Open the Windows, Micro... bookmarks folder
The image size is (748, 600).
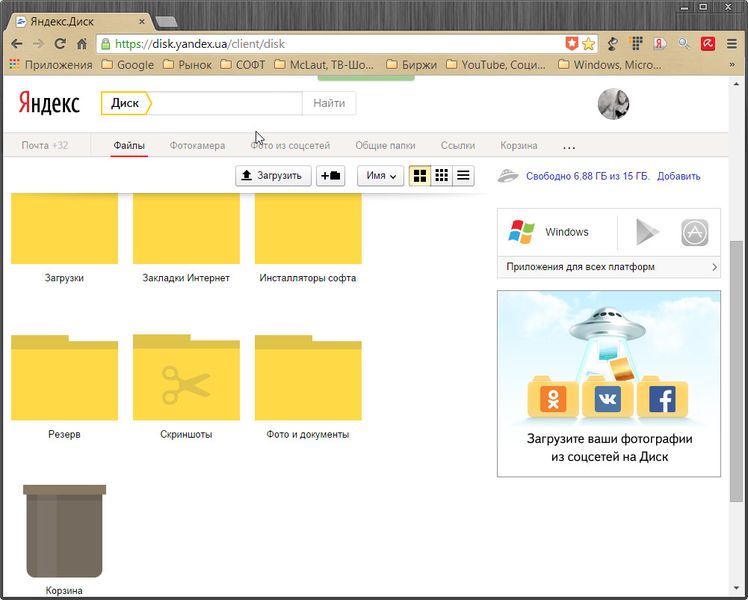[610, 64]
